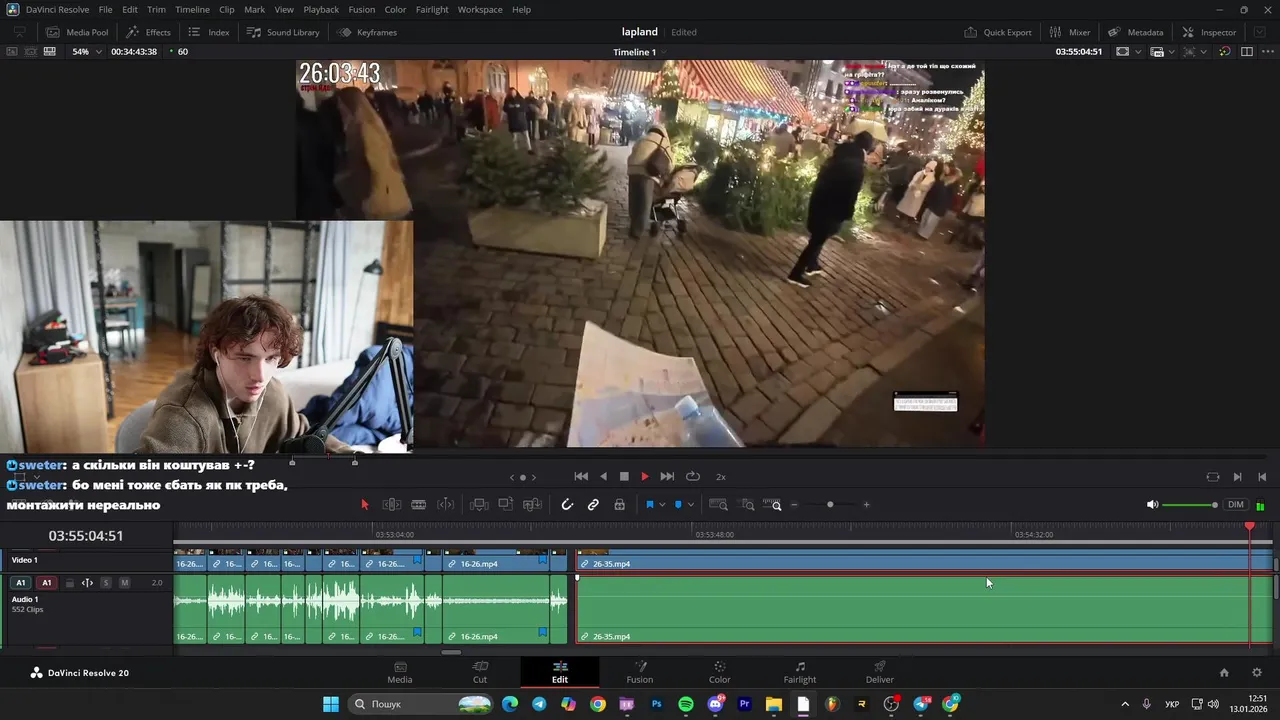Select the arrow Selection Mode tool
1280x720 pixels.
click(x=364, y=505)
